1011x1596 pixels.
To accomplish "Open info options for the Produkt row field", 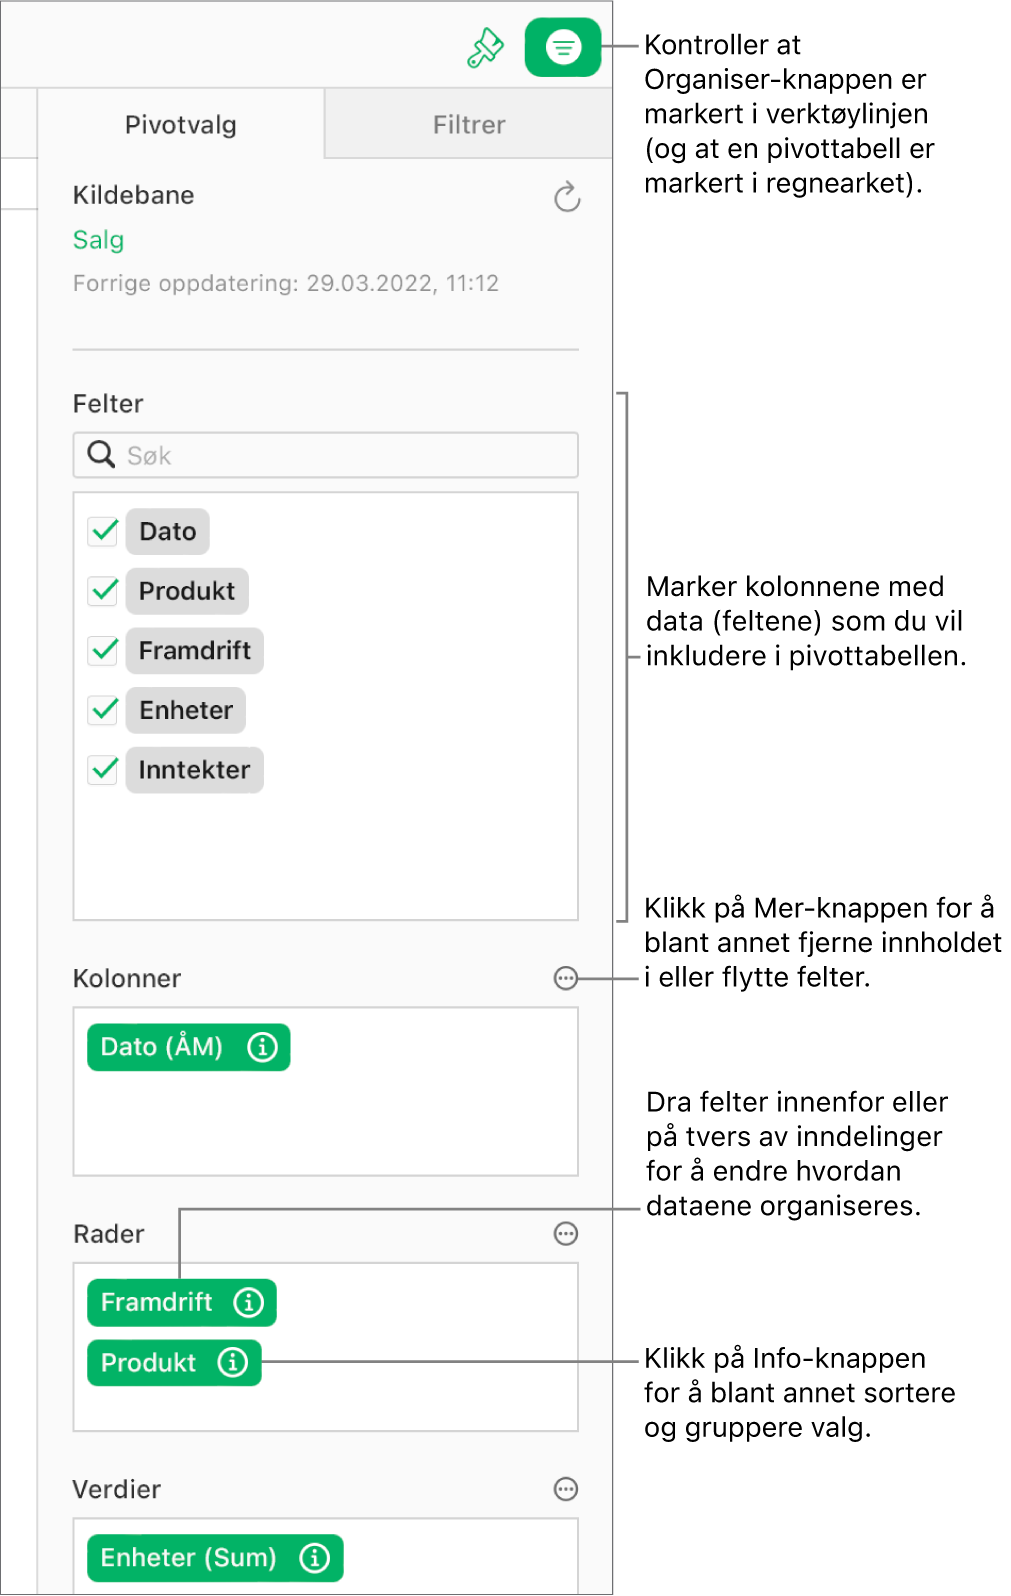I will (233, 1362).
